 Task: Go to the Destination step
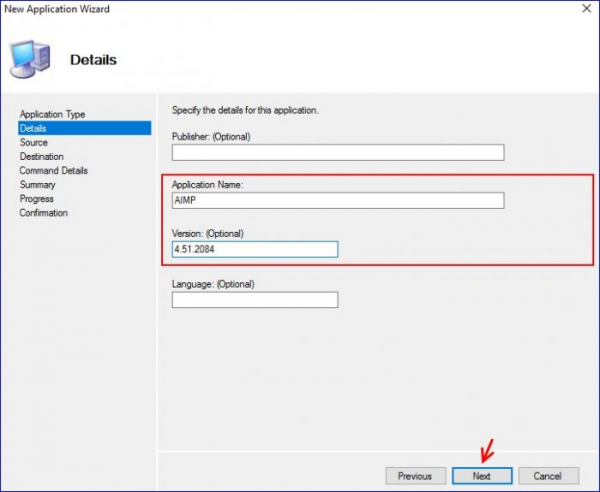[x=42, y=156]
